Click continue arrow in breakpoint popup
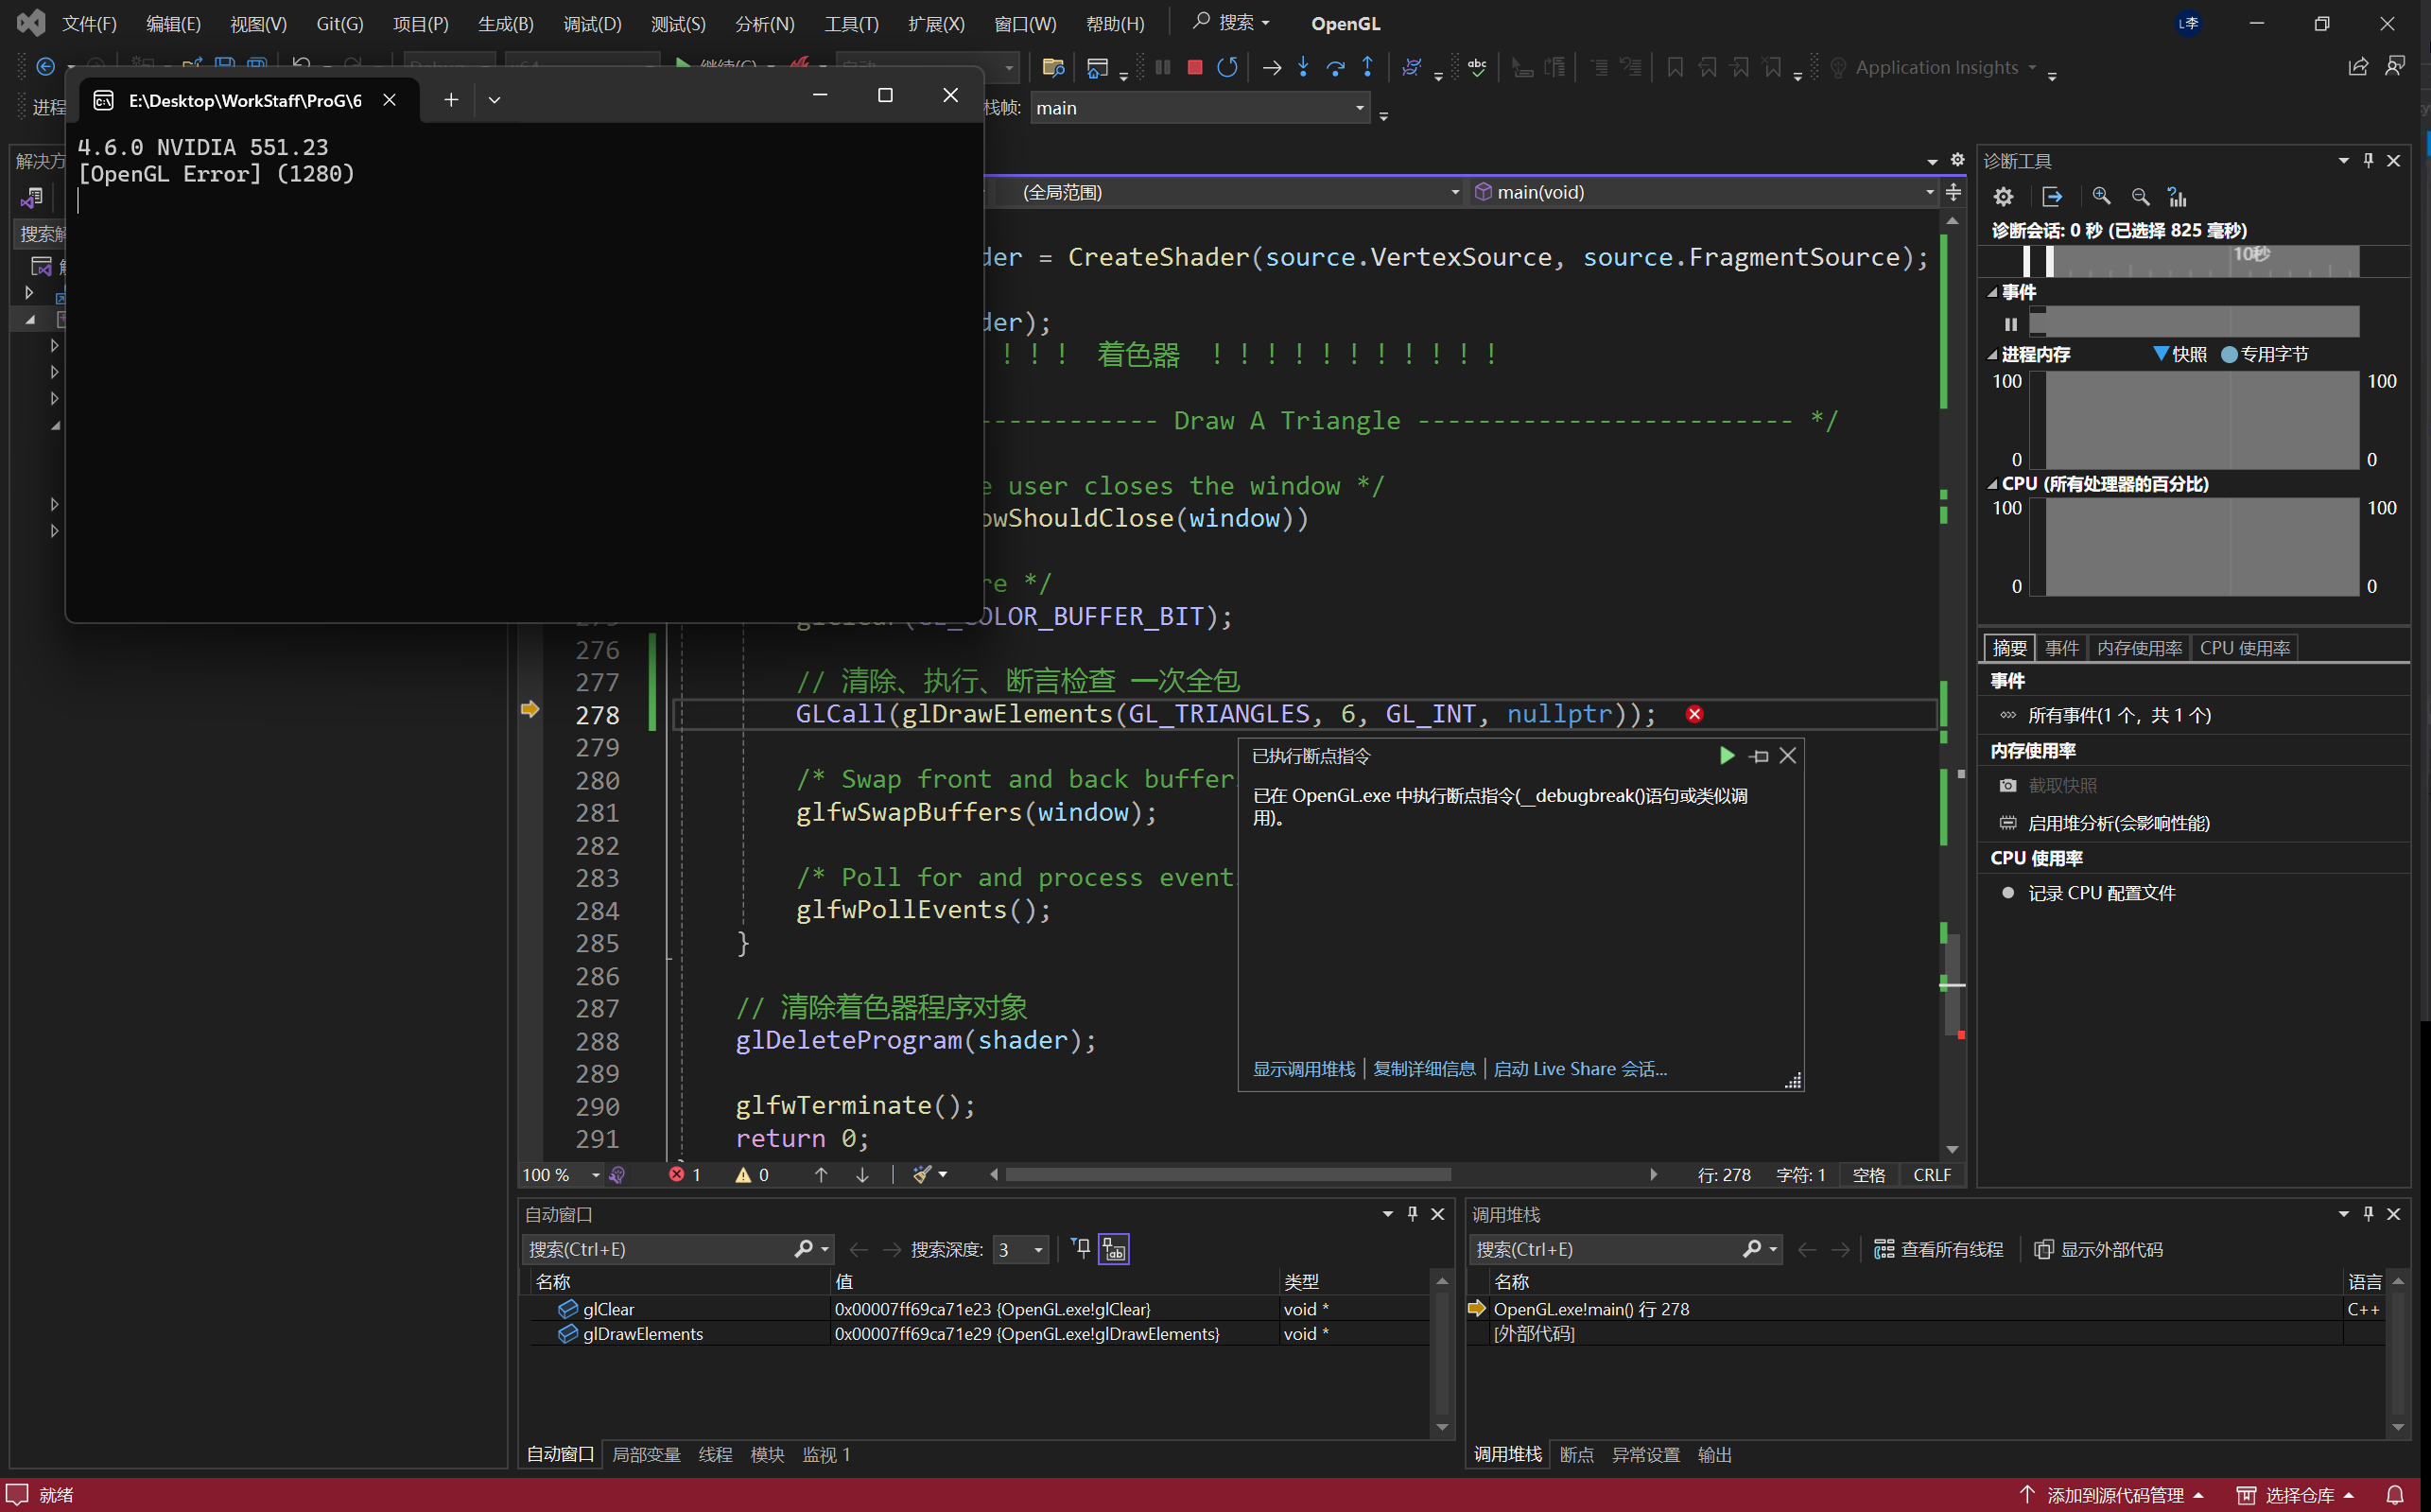This screenshot has width=2431, height=1512. coord(1727,756)
